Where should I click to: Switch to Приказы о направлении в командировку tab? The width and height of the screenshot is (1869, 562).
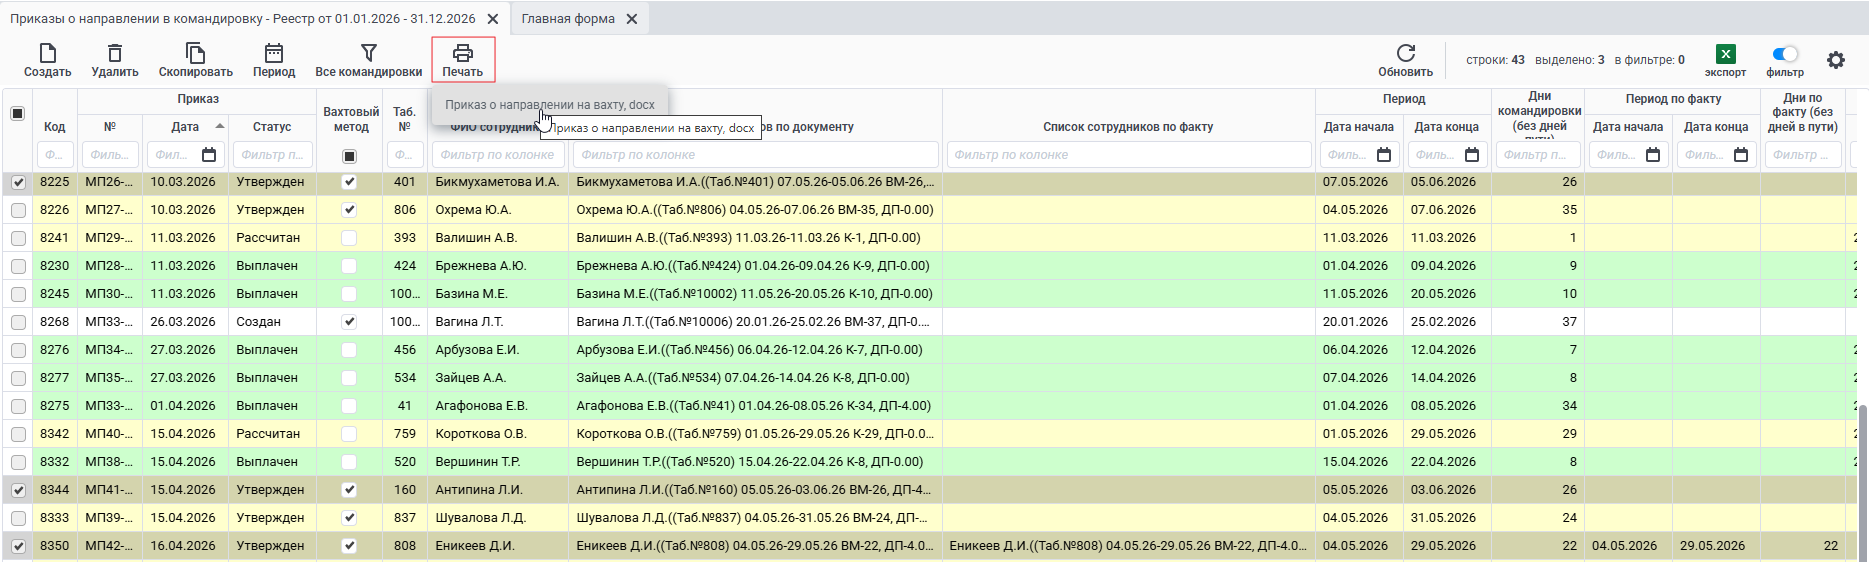click(x=243, y=19)
